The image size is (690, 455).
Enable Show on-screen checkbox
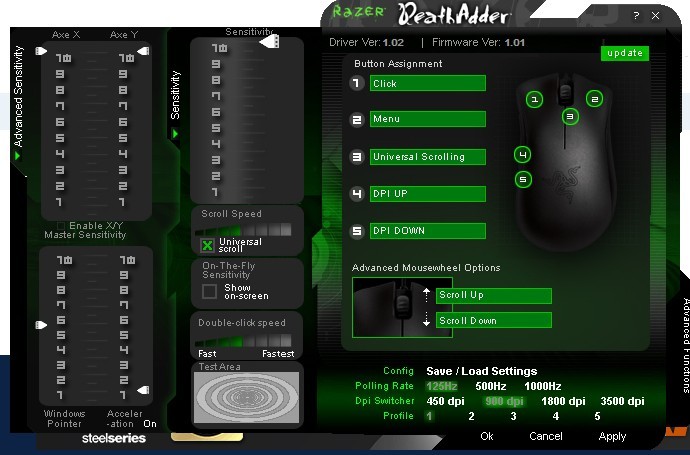tap(209, 291)
